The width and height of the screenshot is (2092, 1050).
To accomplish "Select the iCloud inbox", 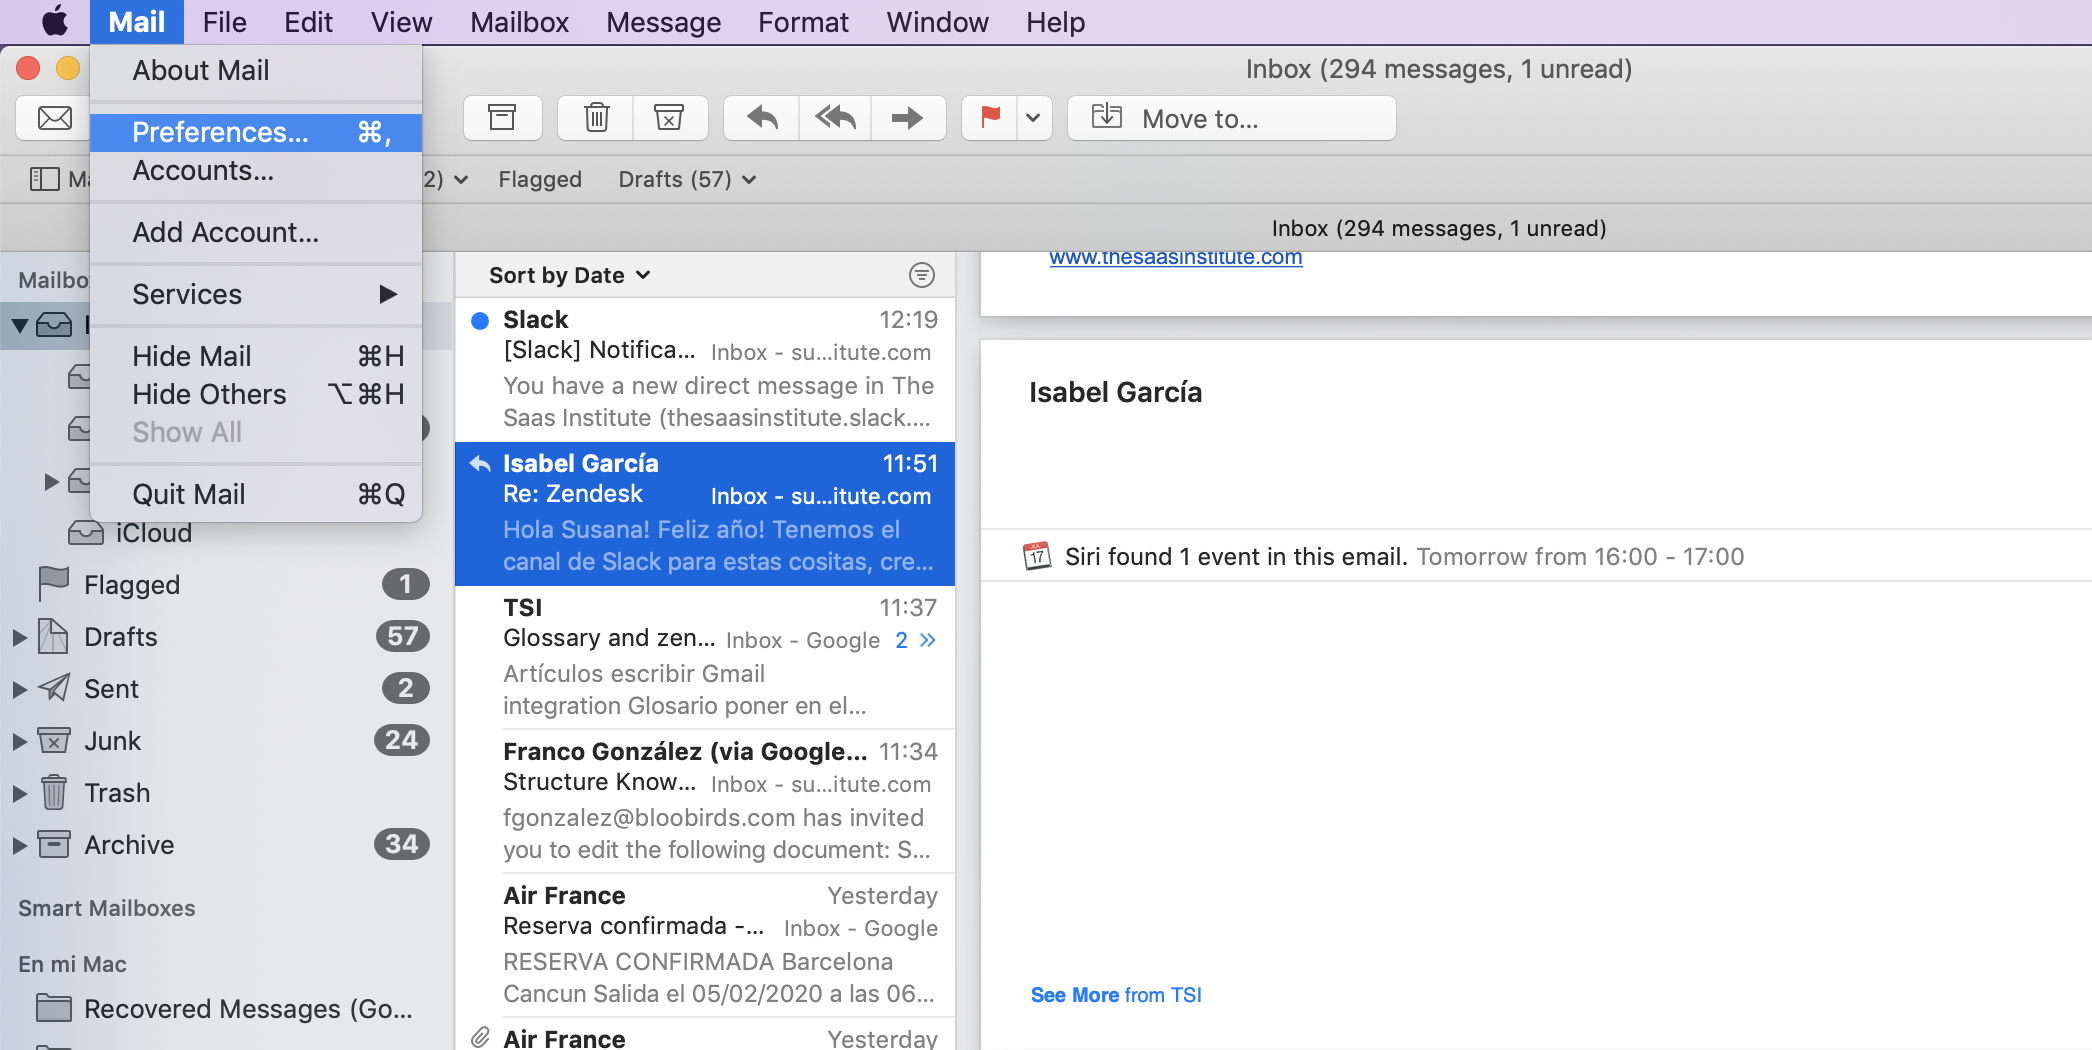I will 153,533.
